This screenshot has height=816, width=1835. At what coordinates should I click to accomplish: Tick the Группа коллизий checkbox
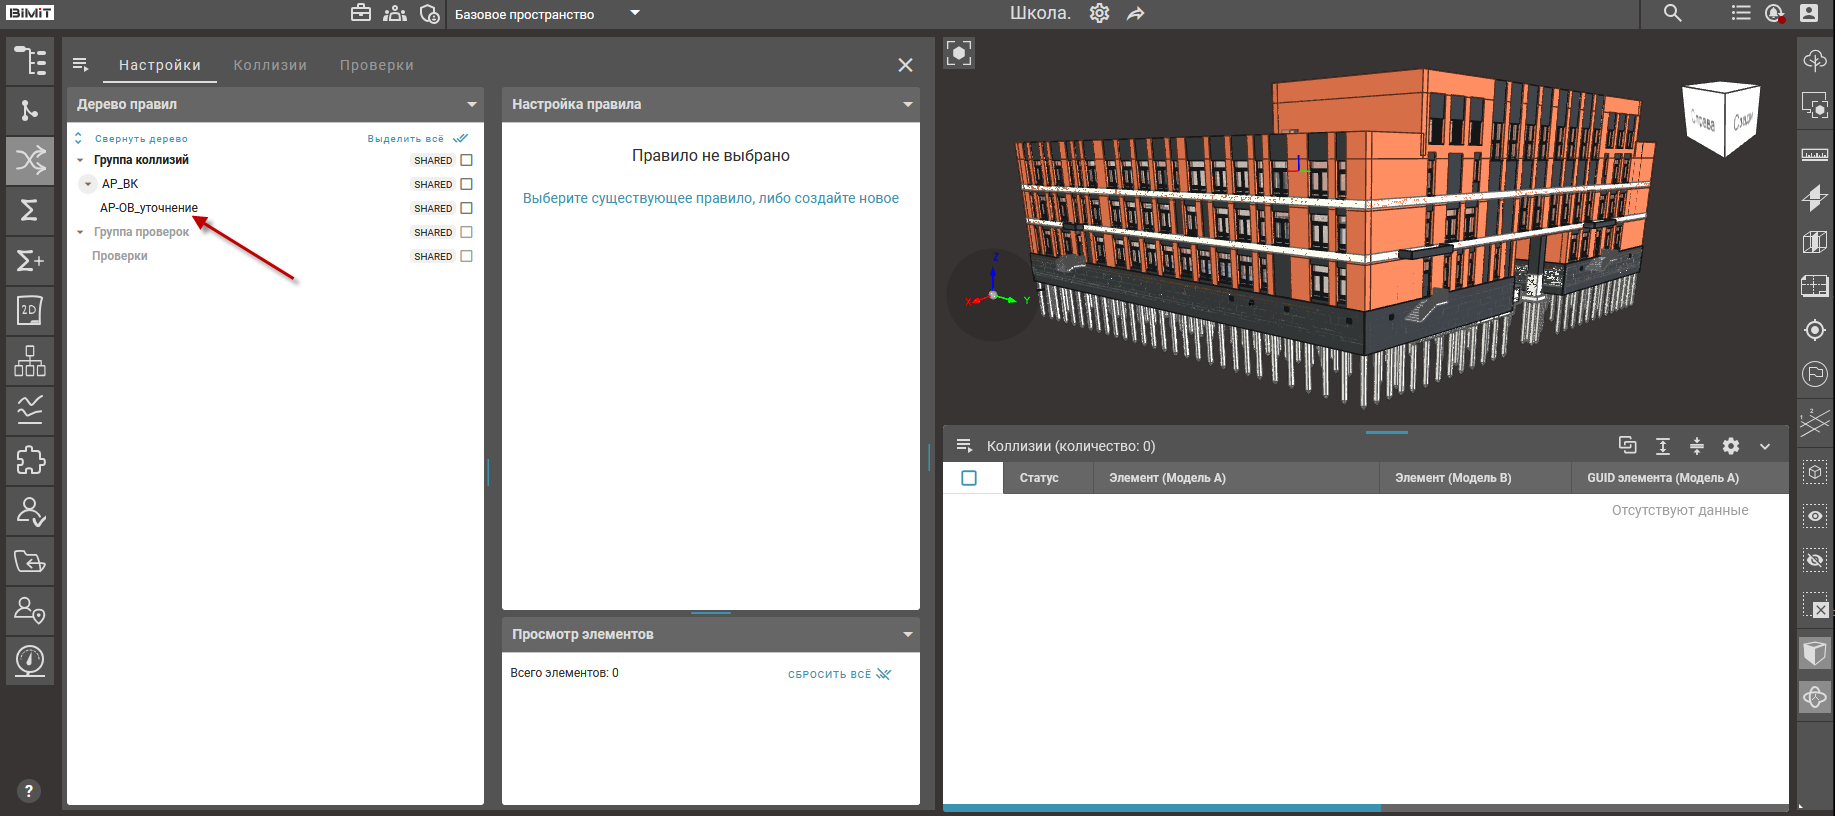point(466,160)
